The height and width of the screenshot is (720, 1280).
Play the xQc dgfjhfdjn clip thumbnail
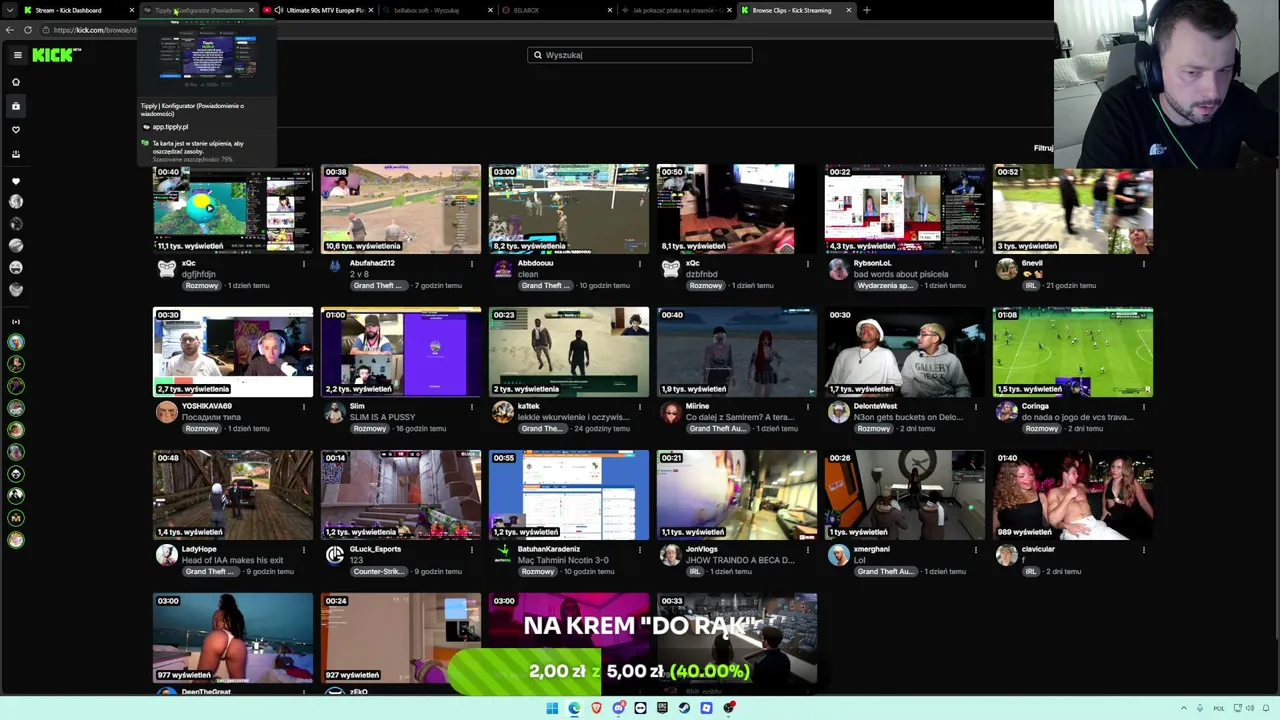[x=233, y=209]
